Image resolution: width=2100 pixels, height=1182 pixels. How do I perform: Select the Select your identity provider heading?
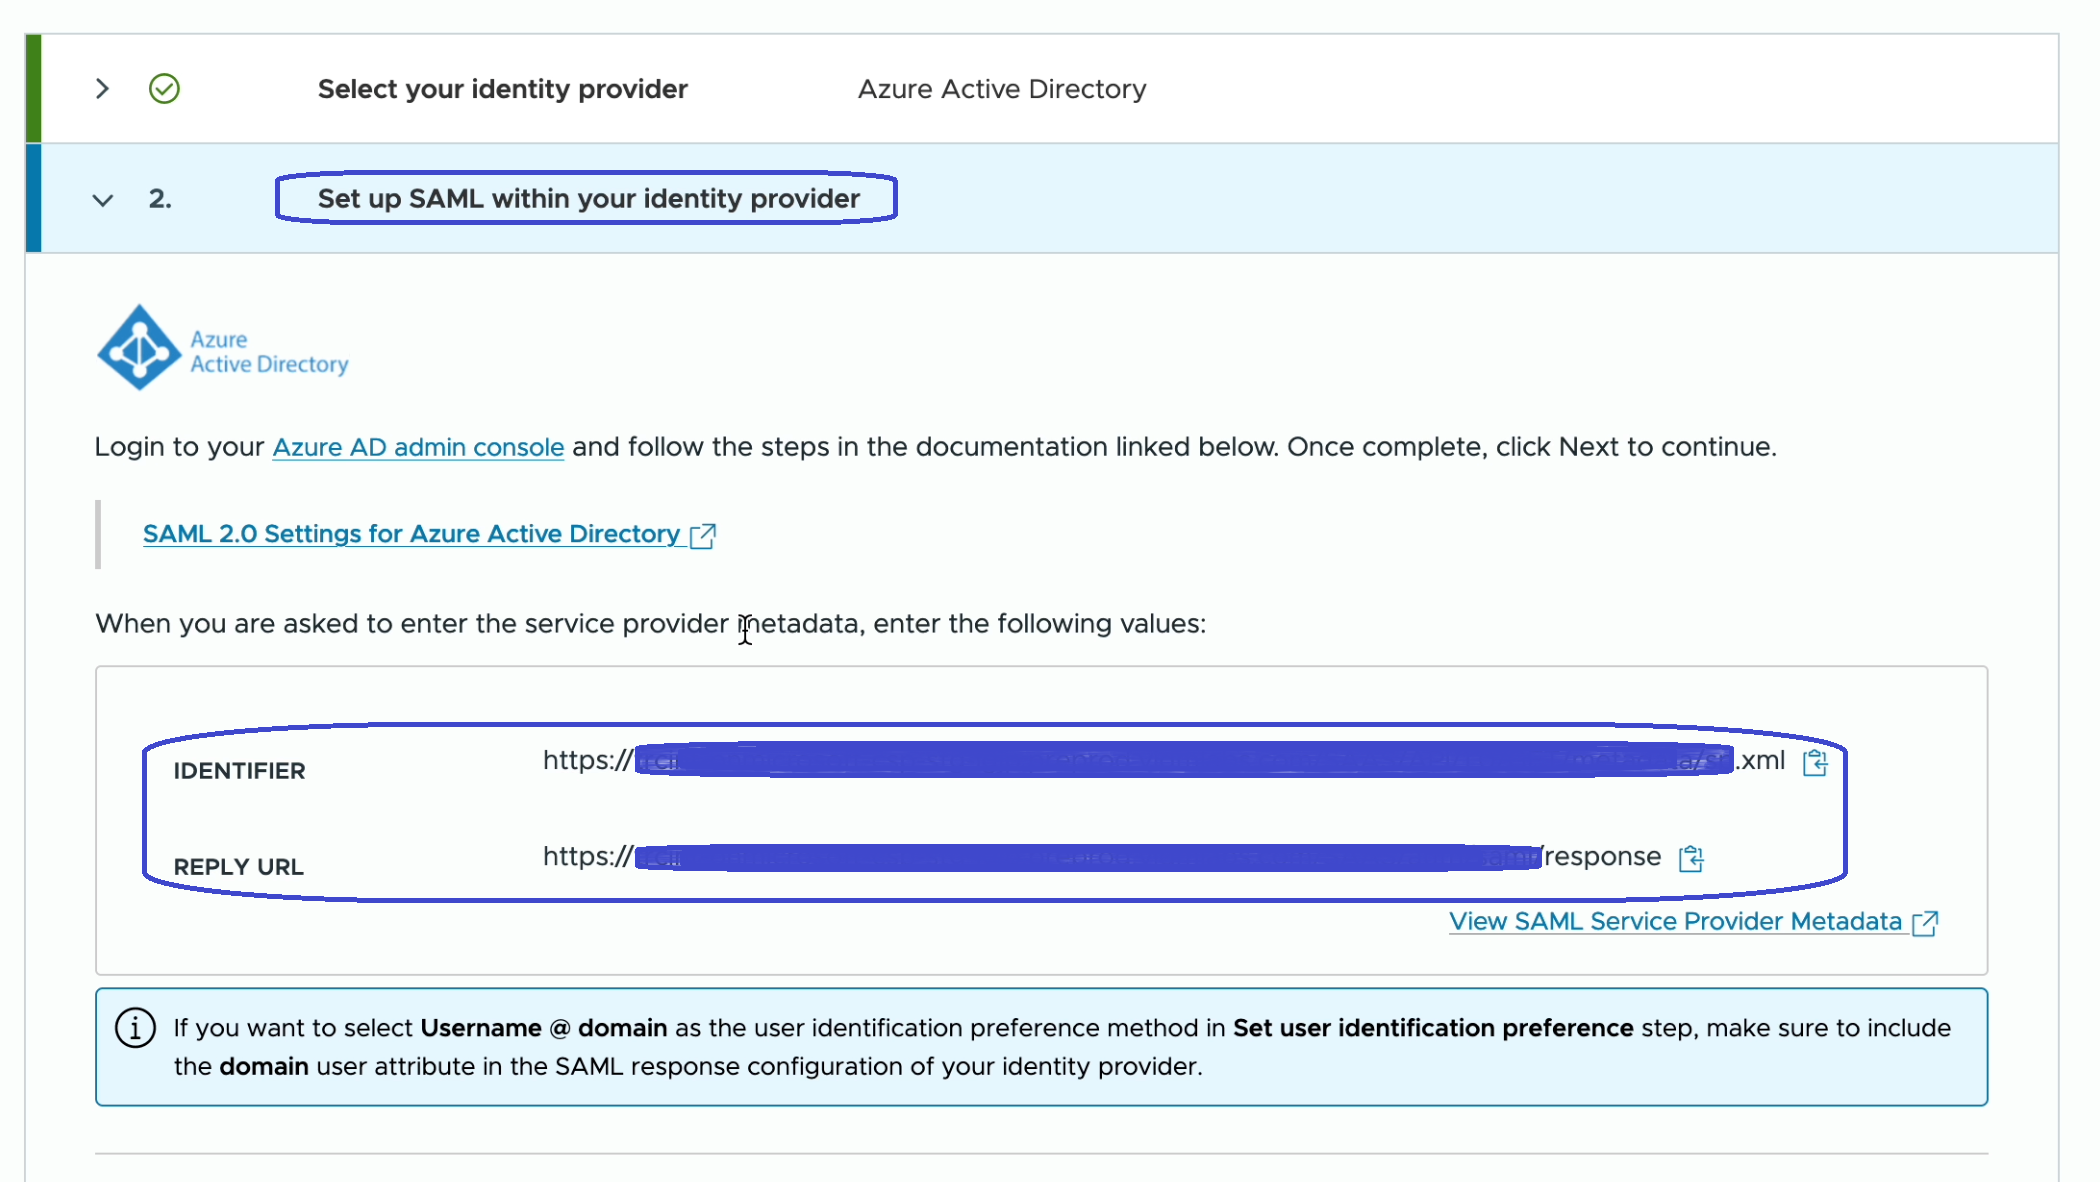tap(502, 89)
